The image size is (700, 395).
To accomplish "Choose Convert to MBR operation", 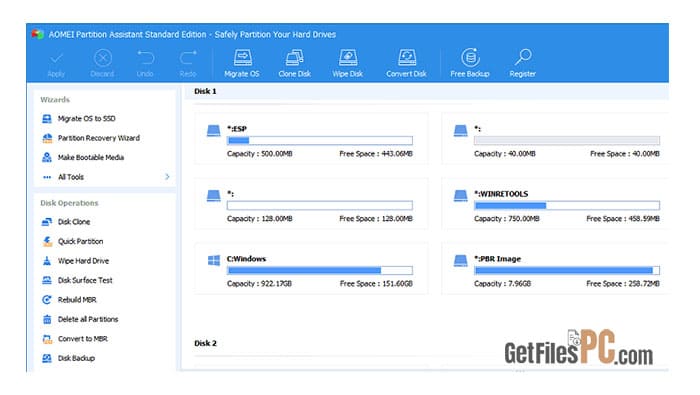I will coord(83,339).
